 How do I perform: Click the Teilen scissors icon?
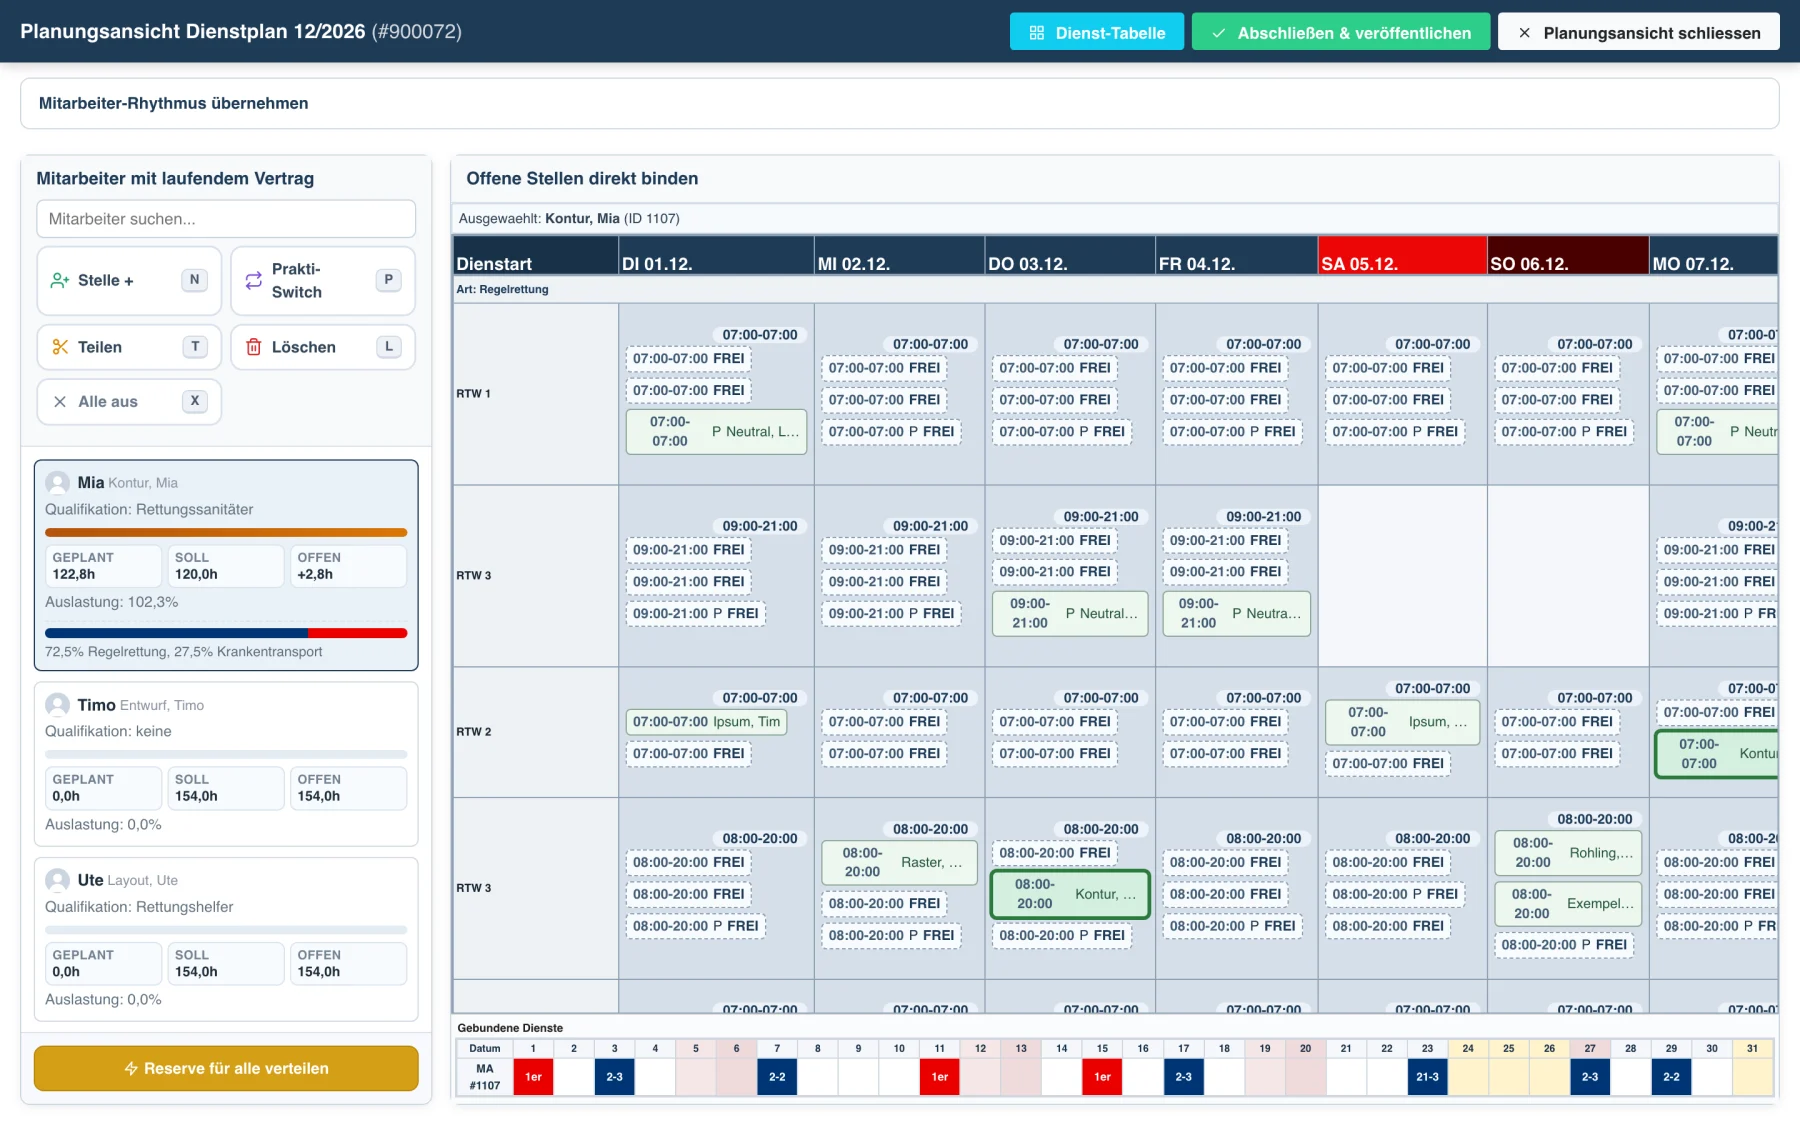click(x=60, y=347)
